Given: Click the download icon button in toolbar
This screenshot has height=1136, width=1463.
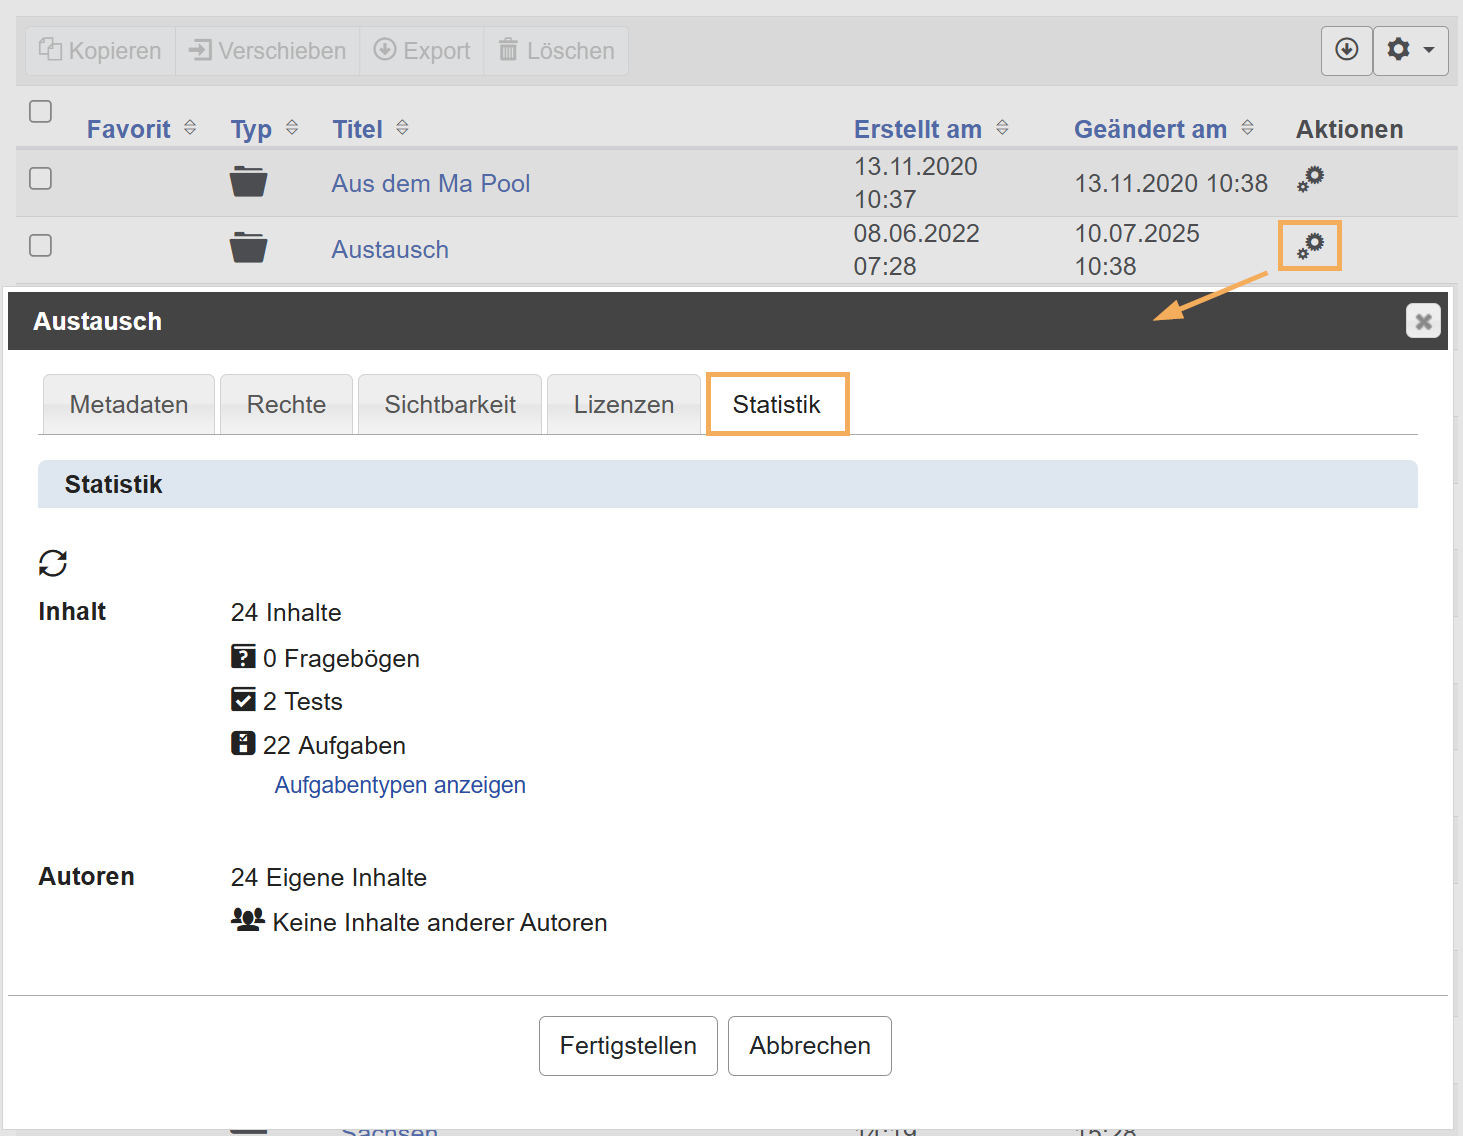Looking at the screenshot, I should tap(1346, 50).
